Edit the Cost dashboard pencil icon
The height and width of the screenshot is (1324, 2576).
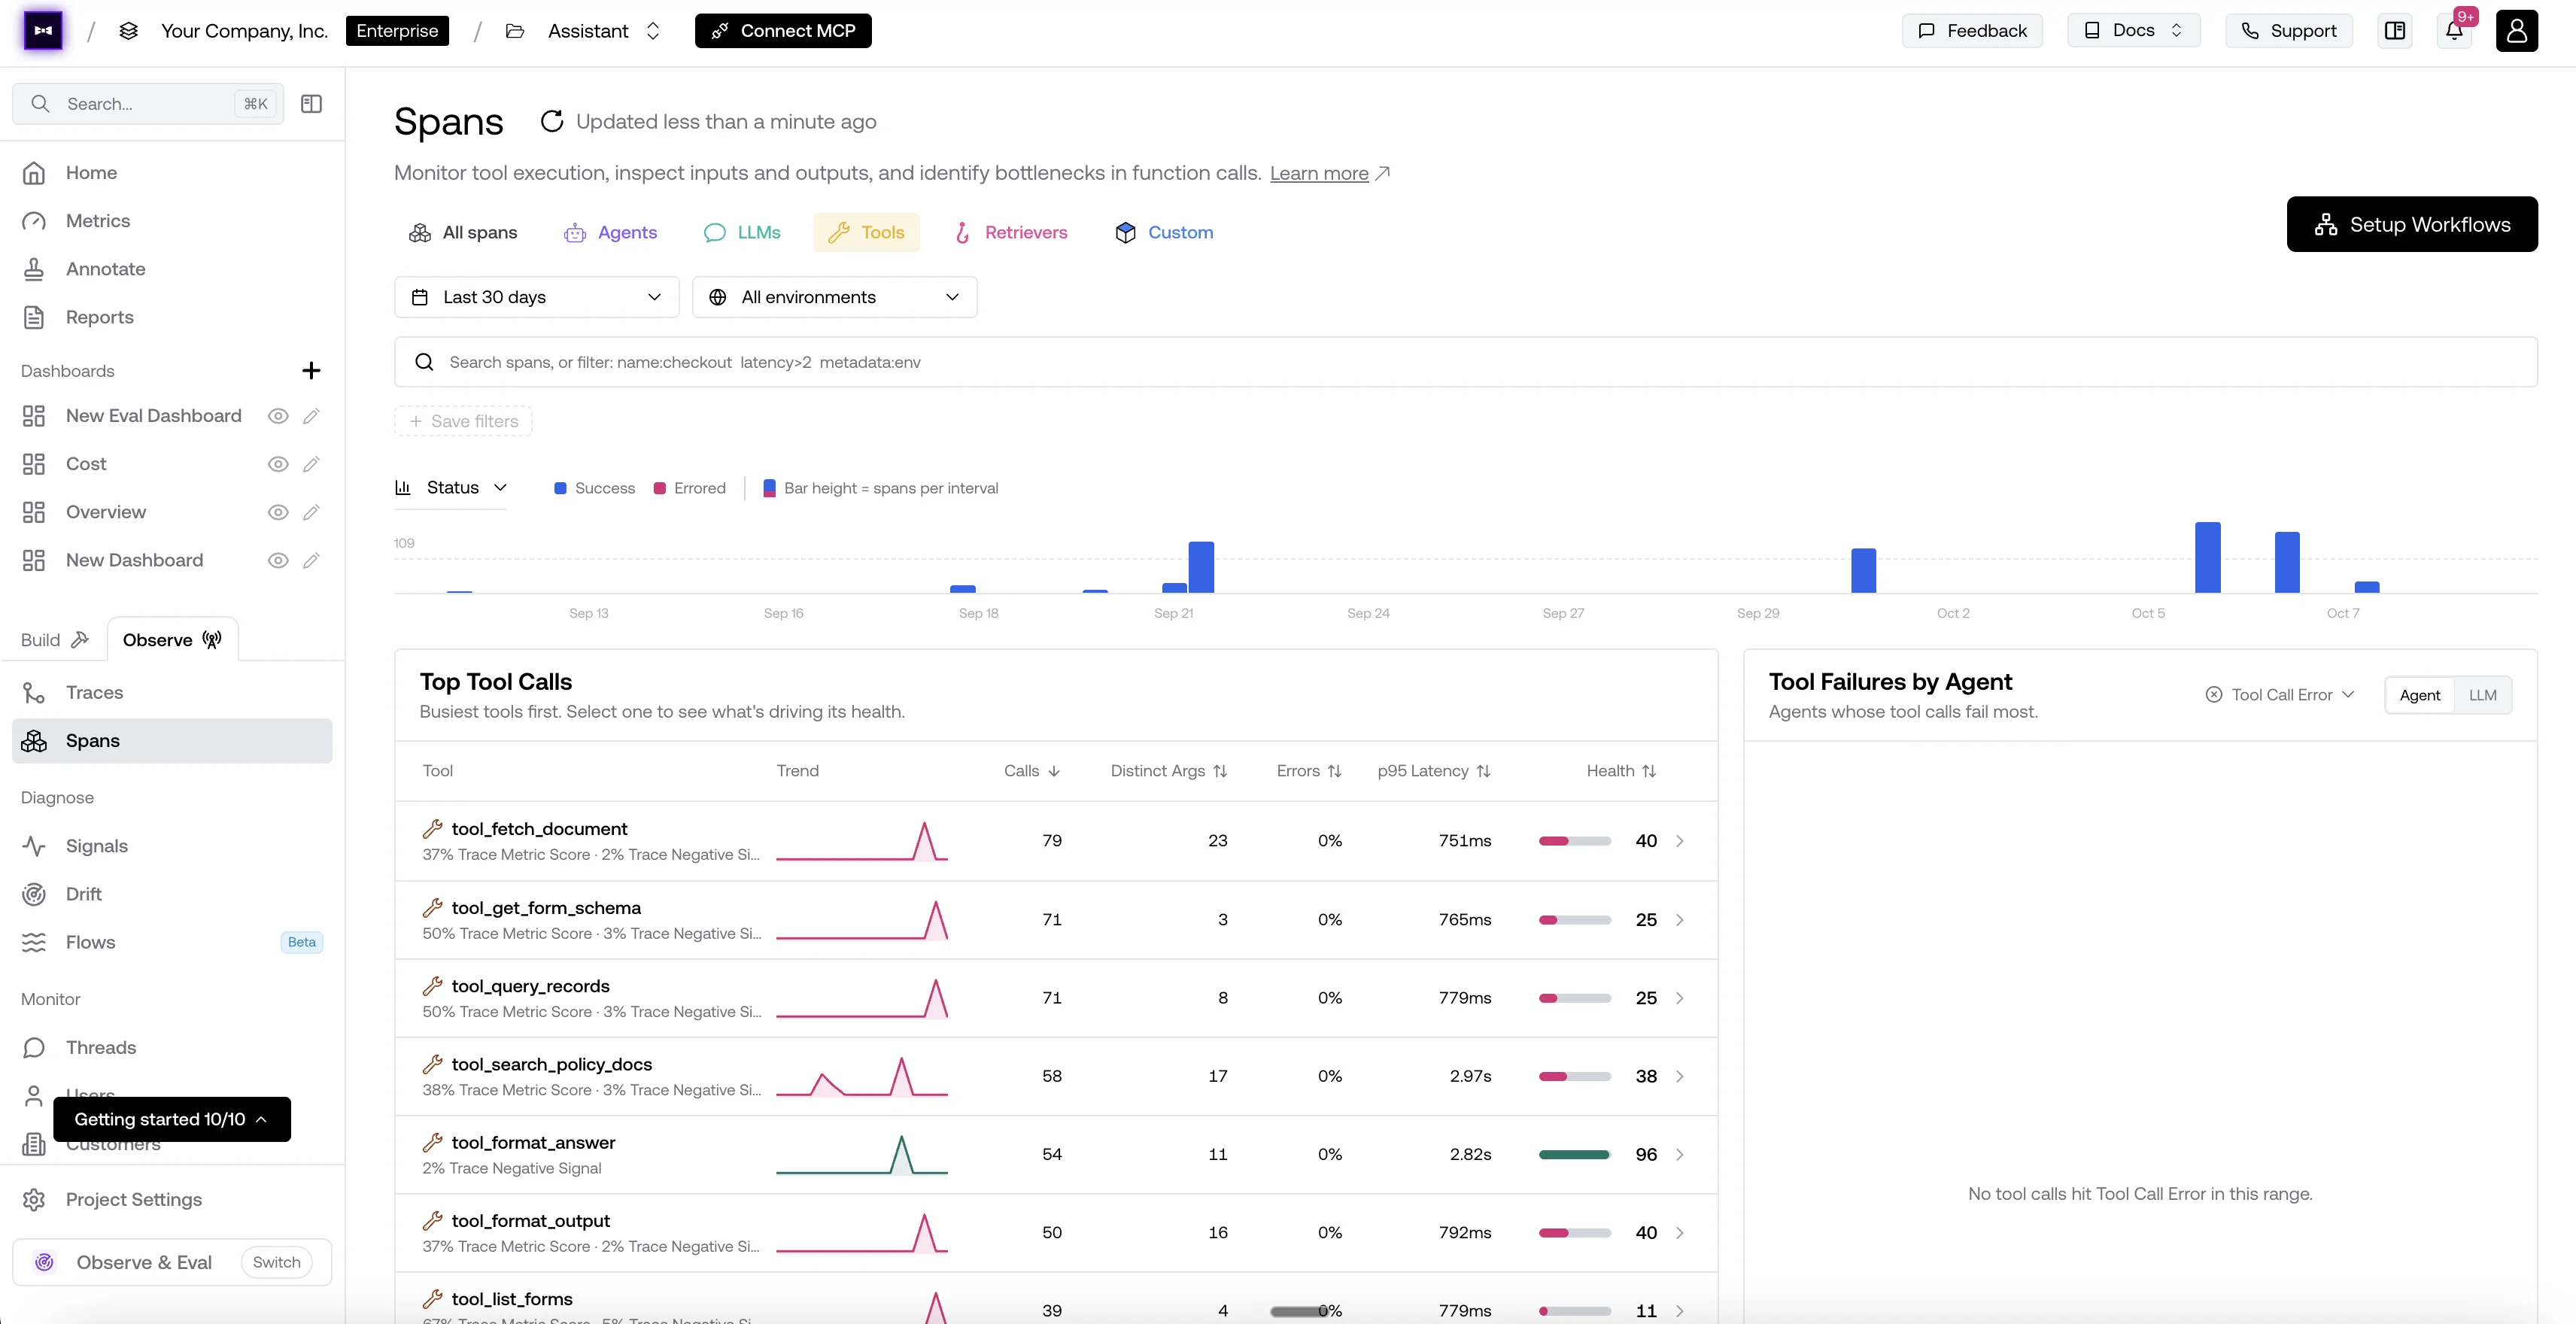[311, 464]
